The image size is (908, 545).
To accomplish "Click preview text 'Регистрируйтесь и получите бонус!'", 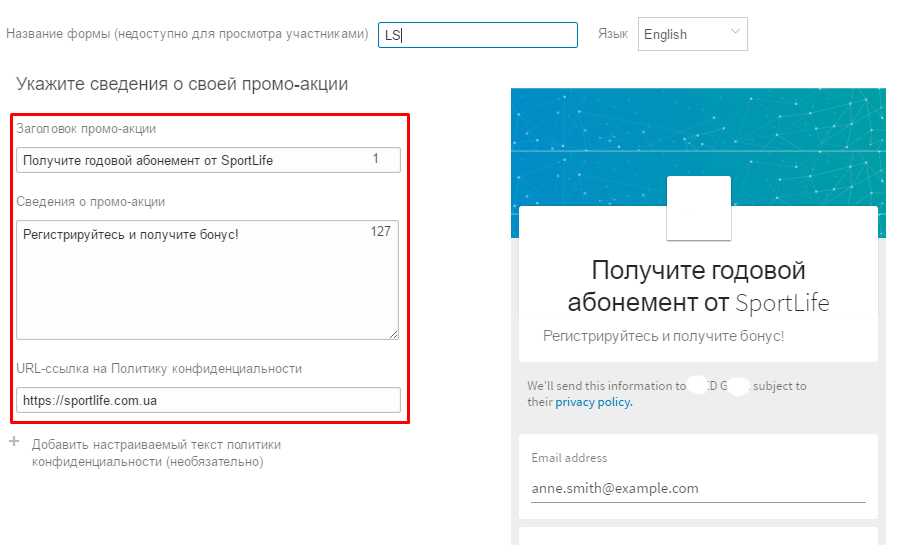I will coord(664,336).
